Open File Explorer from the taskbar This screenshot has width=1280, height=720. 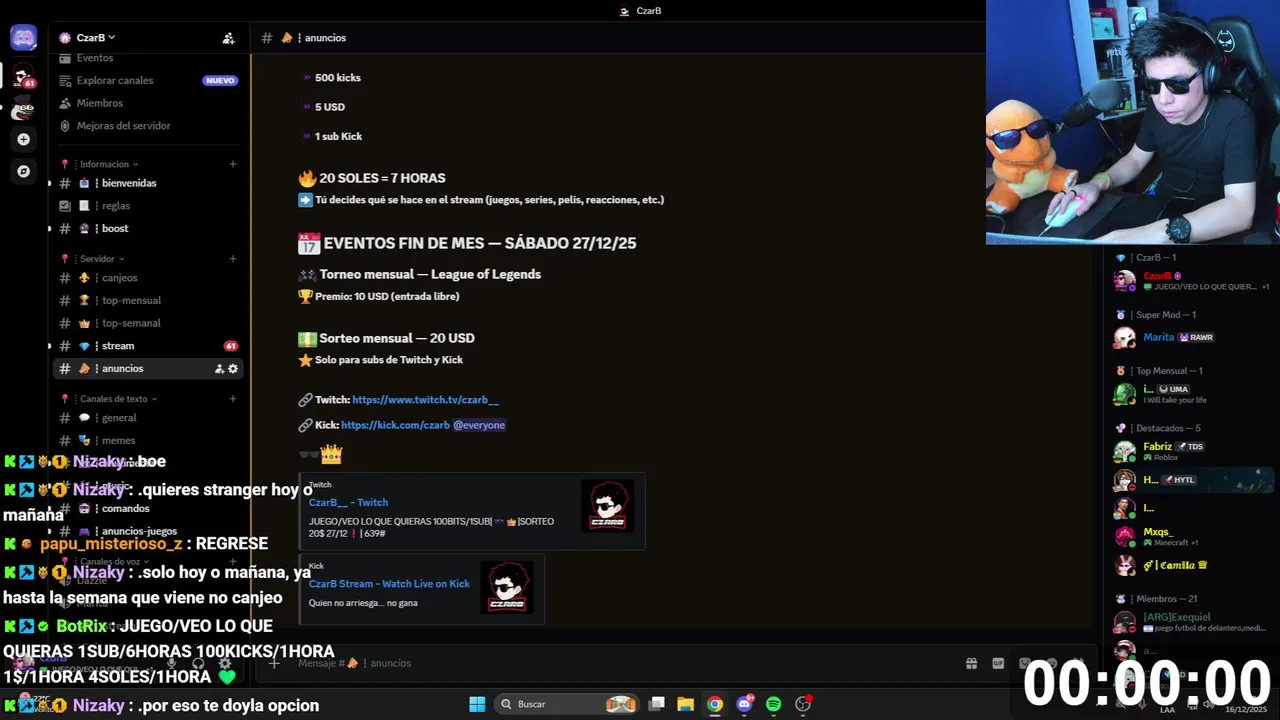pos(685,704)
